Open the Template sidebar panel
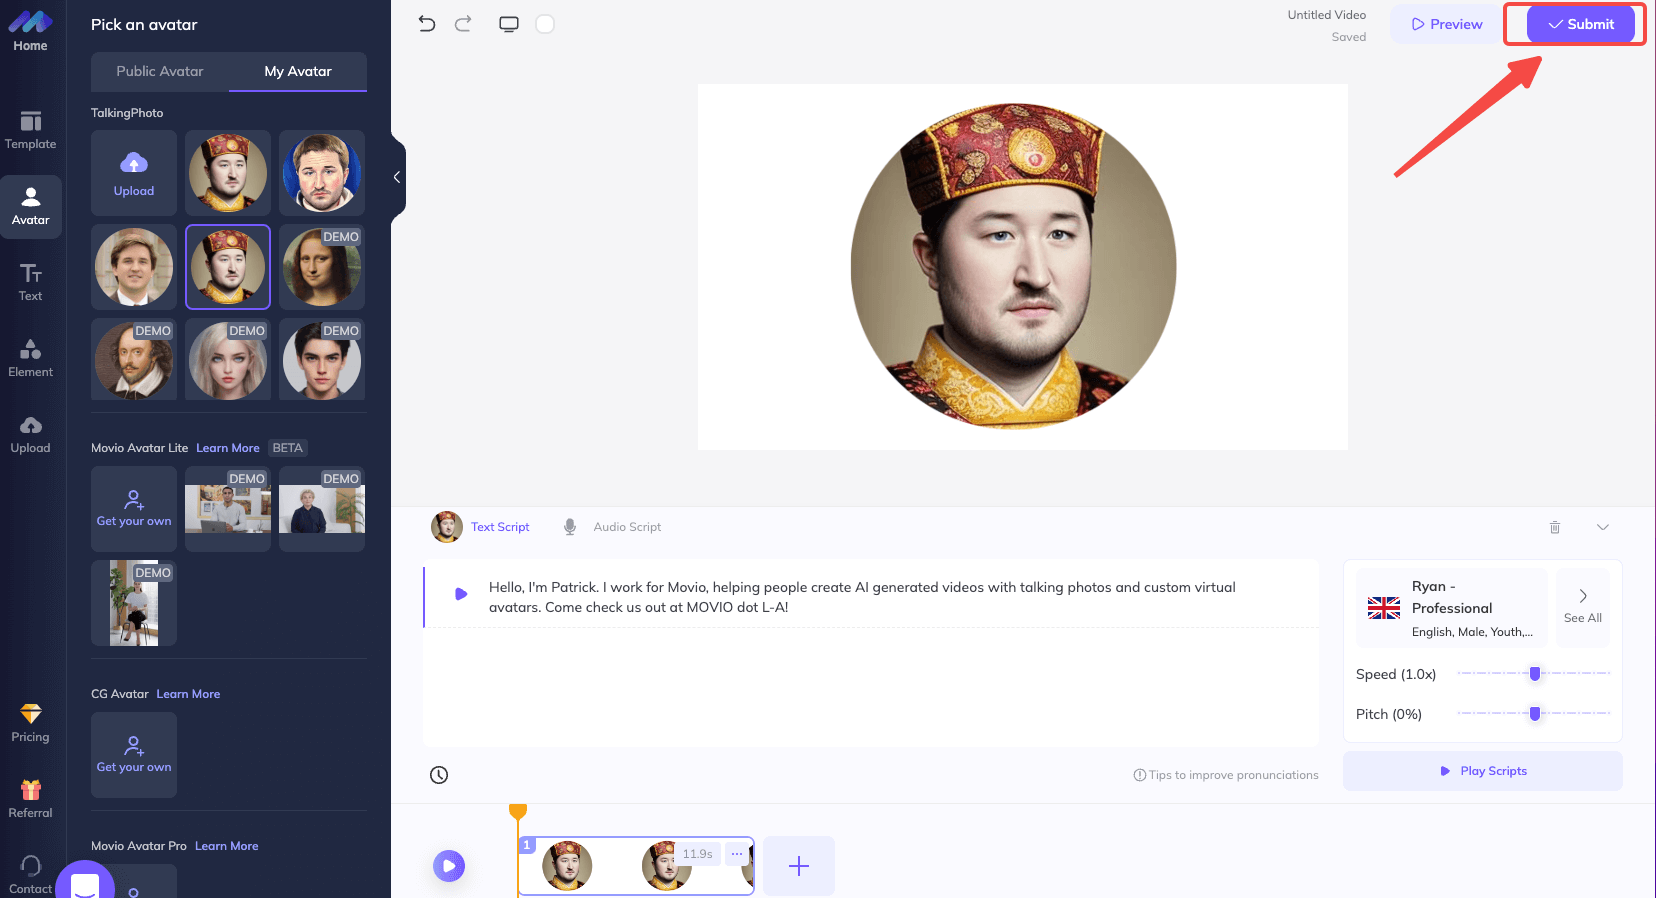 click(30, 130)
